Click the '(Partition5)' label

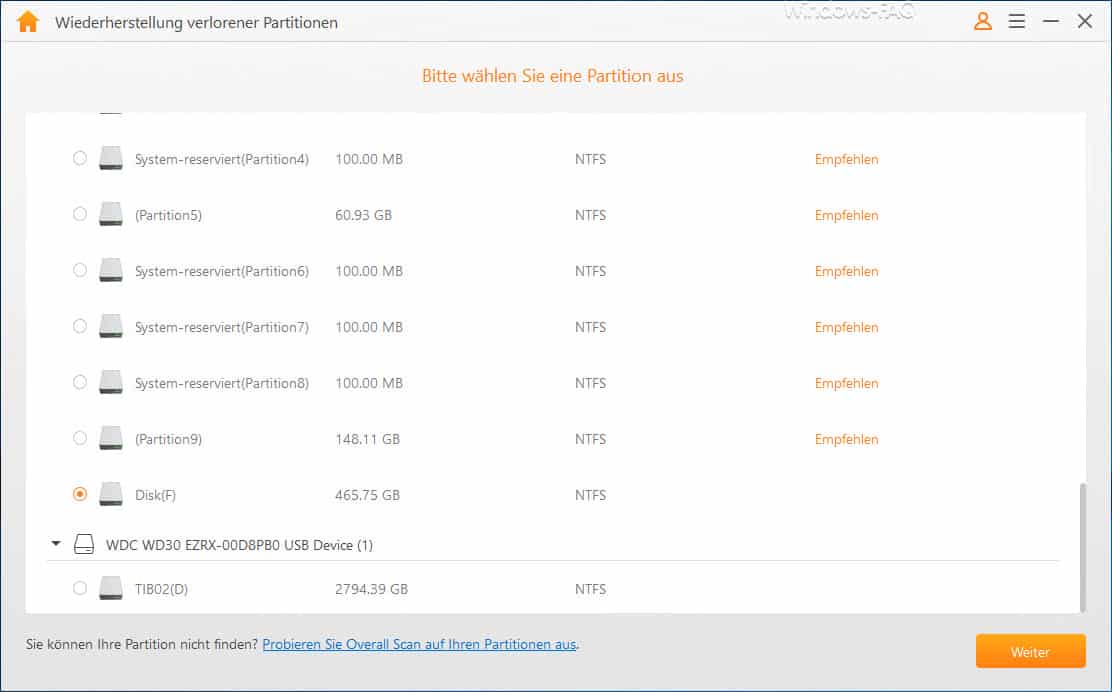pyautogui.click(x=168, y=215)
